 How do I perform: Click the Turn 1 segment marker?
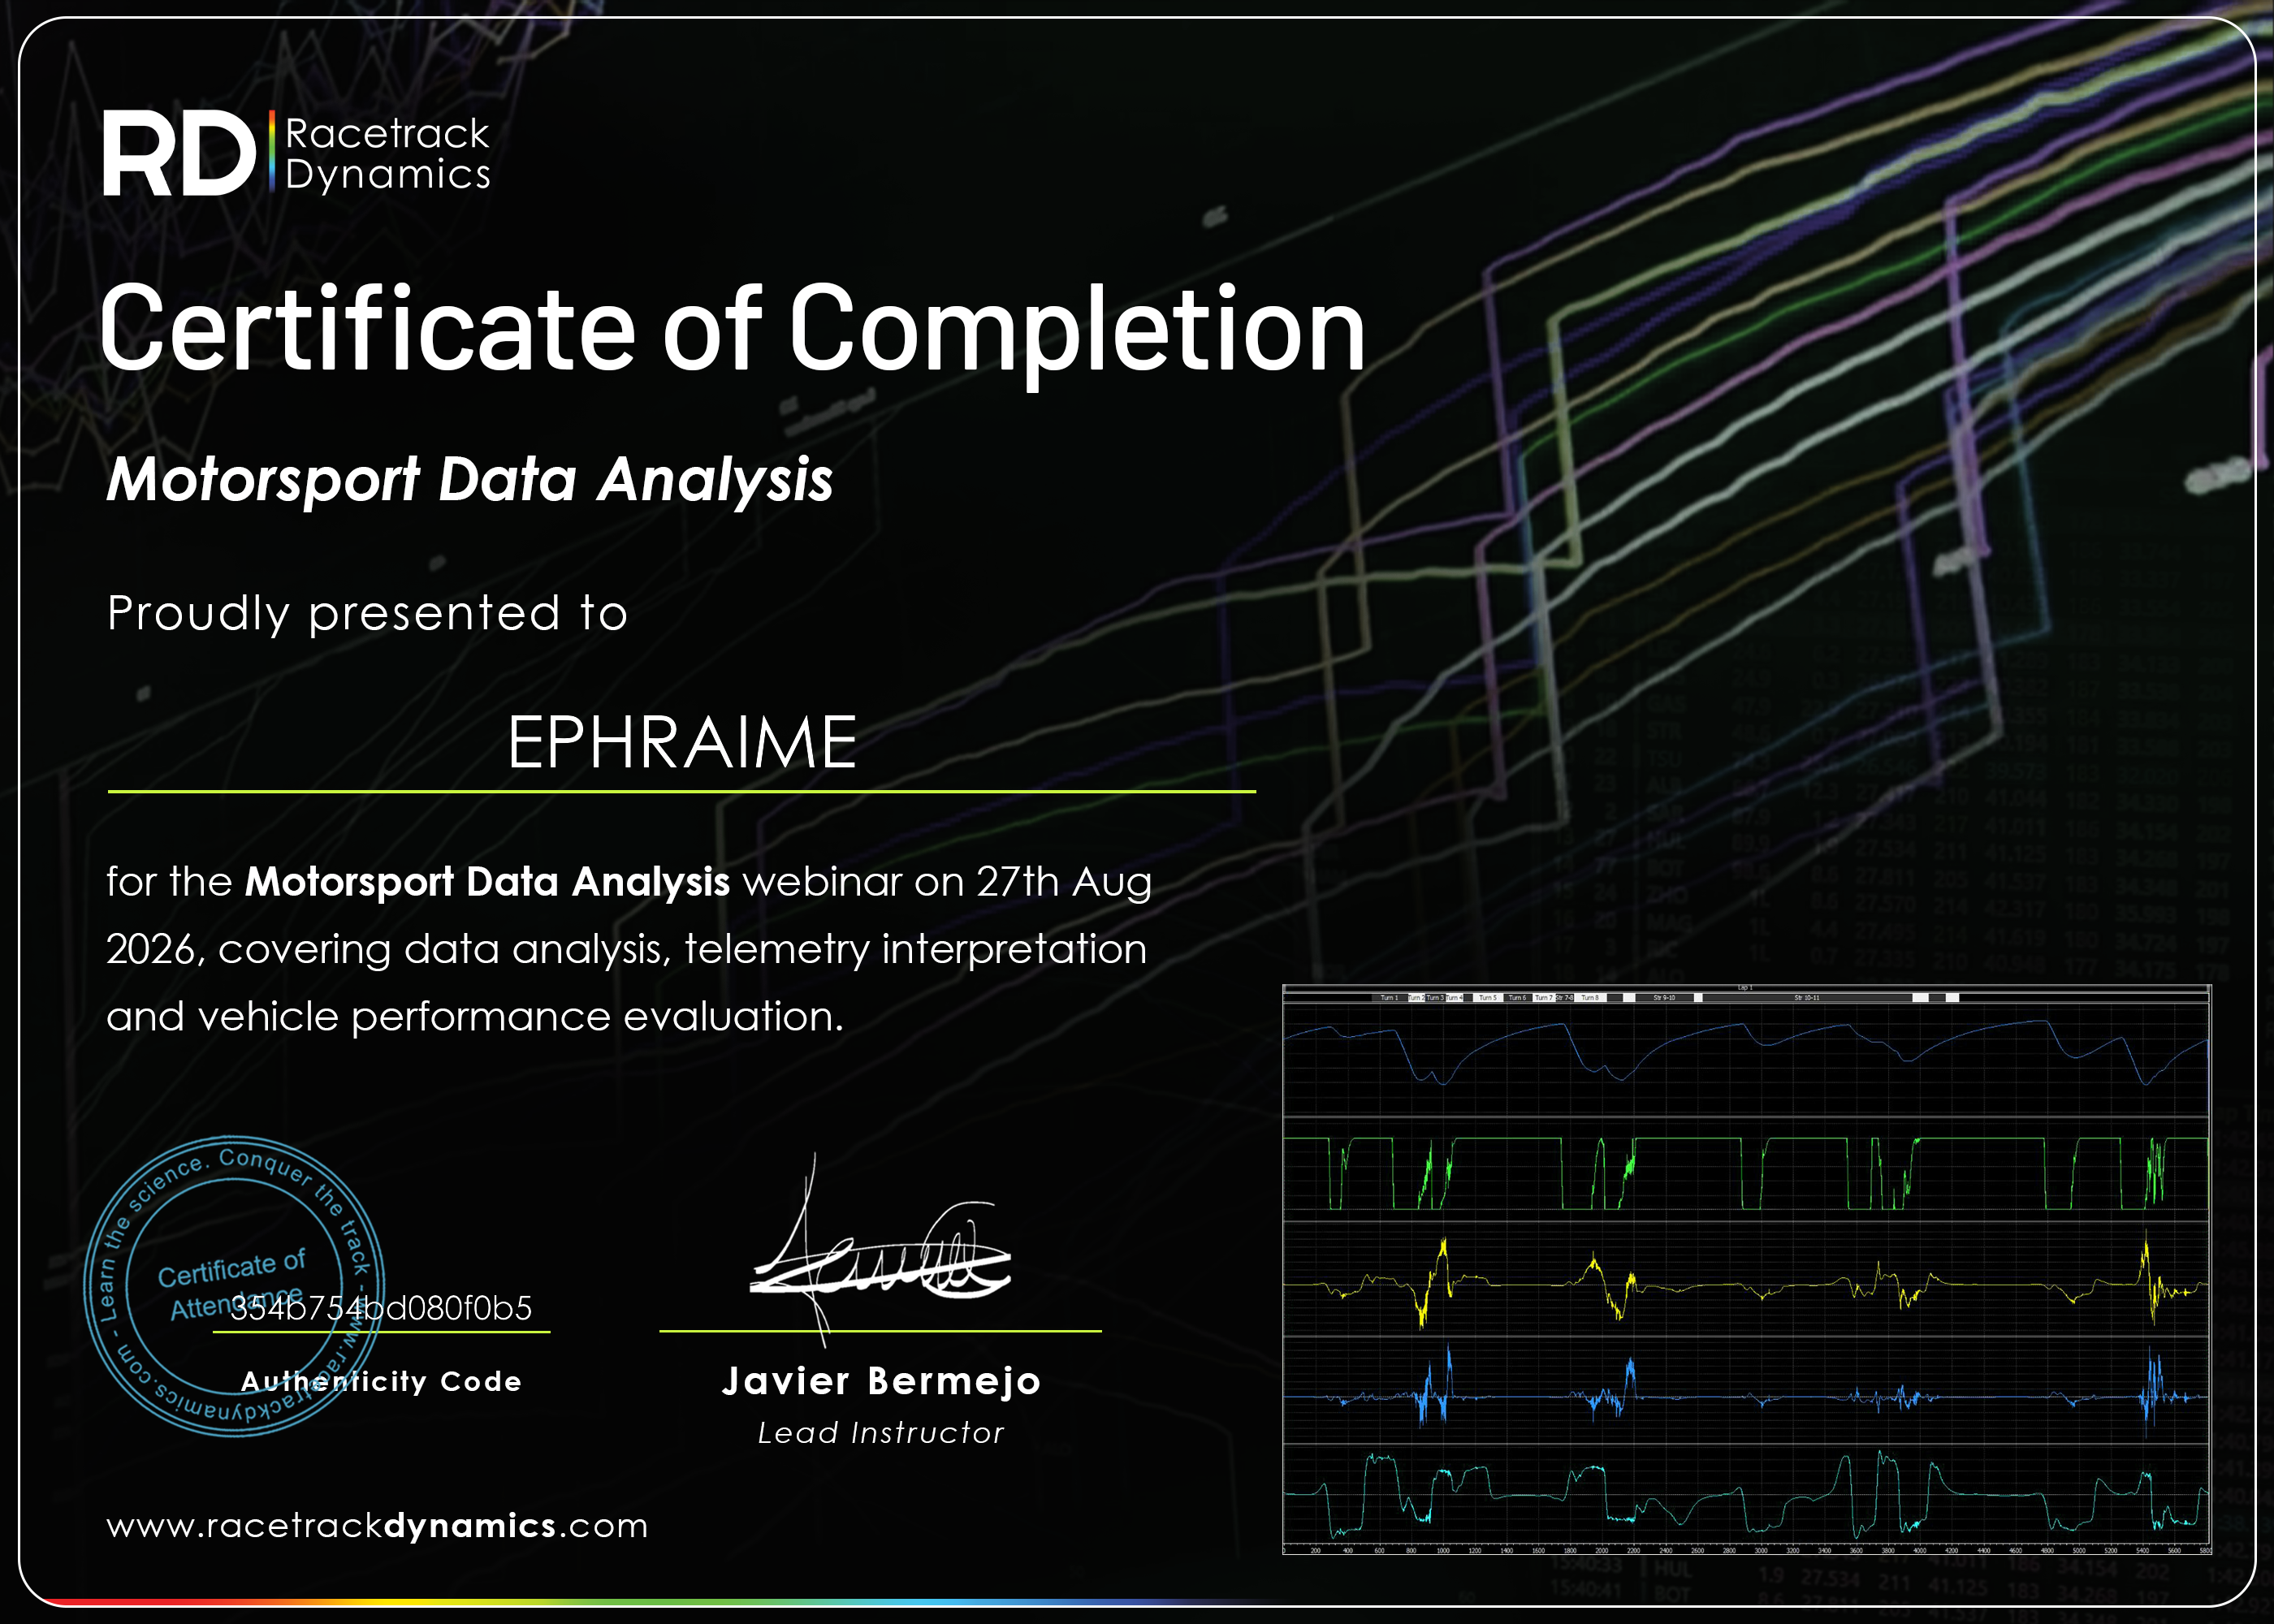(1390, 998)
